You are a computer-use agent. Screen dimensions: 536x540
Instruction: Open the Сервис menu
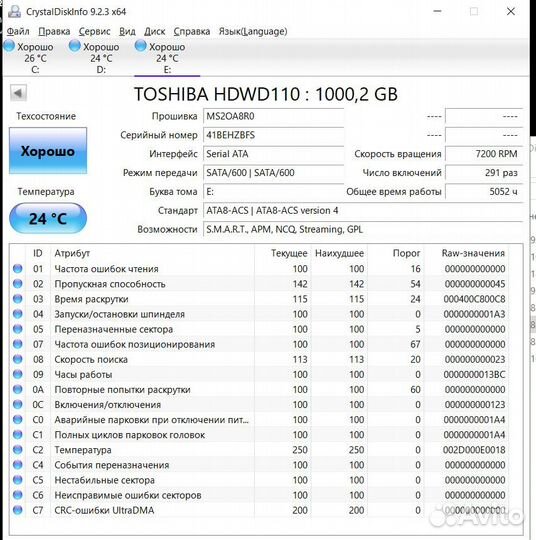point(94,31)
